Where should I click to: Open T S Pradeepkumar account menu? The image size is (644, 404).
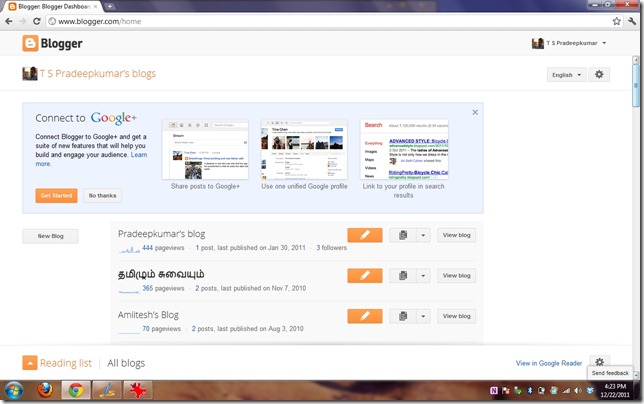pyautogui.click(x=569, y=43)
